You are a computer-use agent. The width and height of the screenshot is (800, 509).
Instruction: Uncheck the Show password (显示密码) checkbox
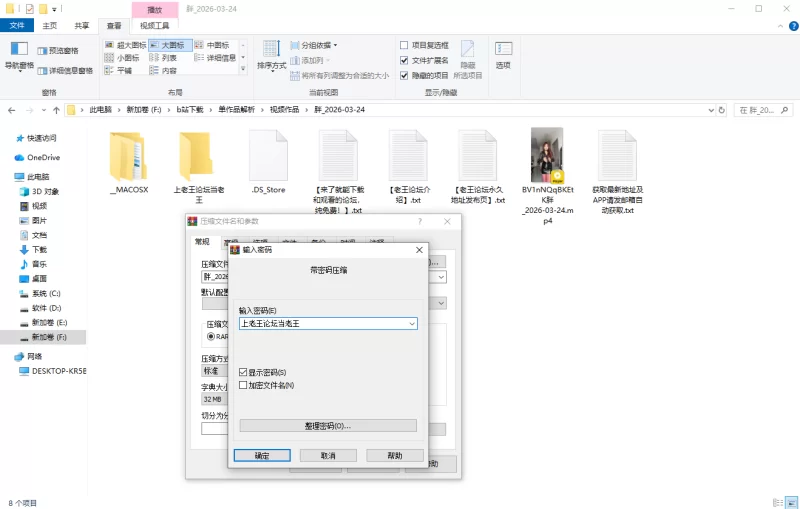(x=243, y=372)
